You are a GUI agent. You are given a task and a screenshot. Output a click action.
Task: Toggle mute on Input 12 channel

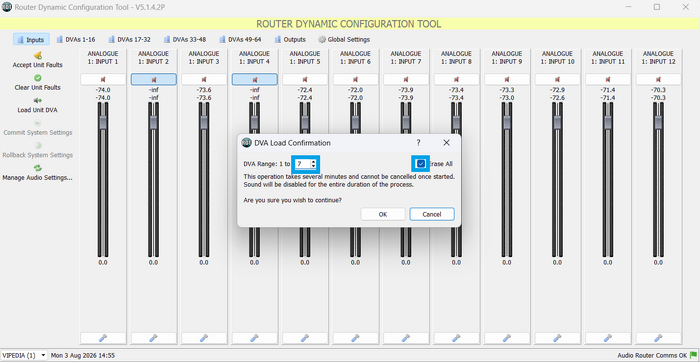click(x=658, y=79)
